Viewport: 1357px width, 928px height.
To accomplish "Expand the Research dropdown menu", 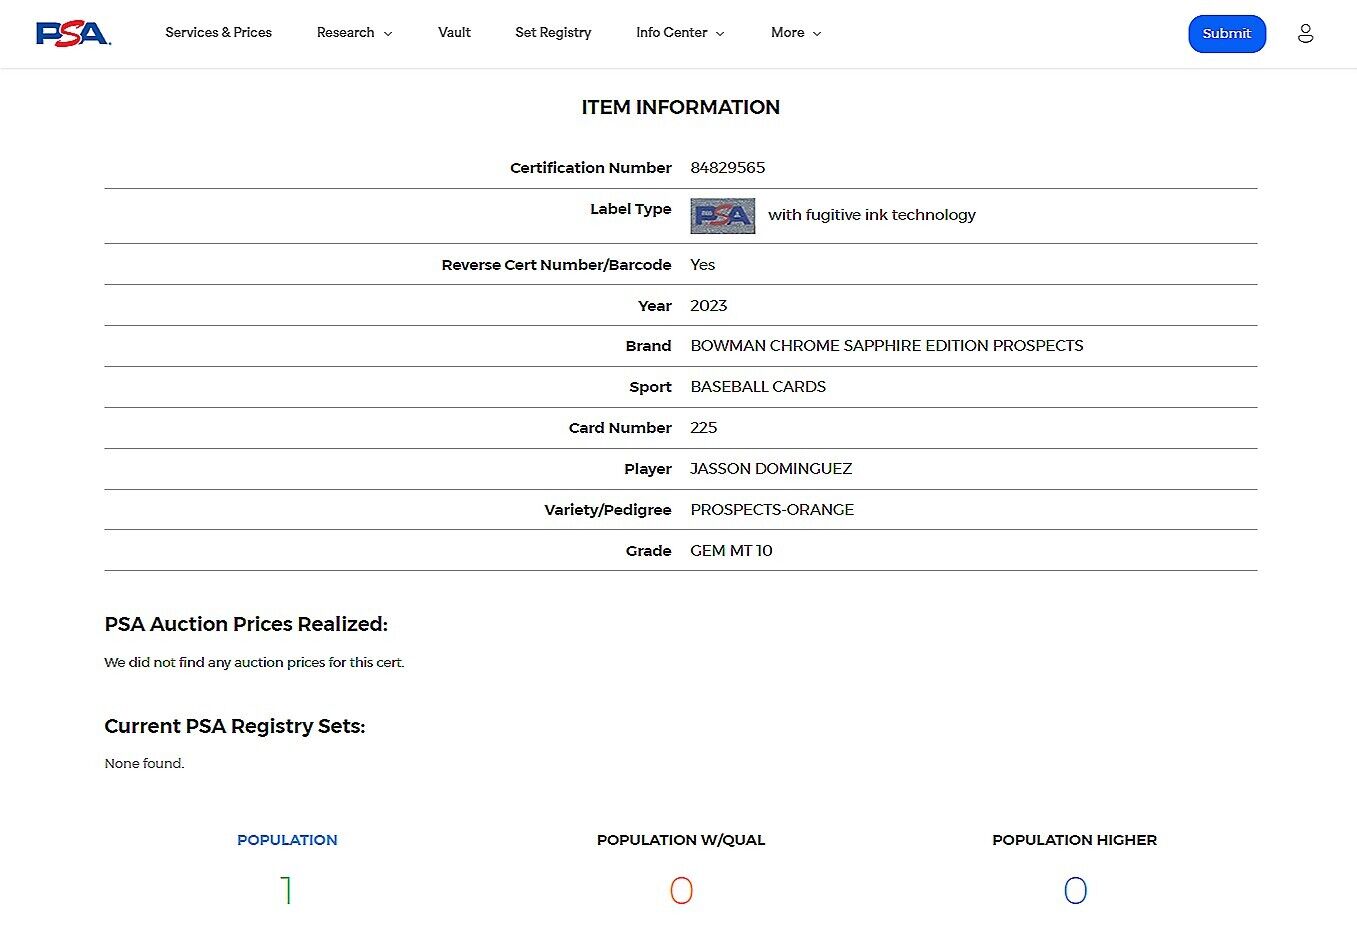I will pyautogui.click(x=354, y=33).
